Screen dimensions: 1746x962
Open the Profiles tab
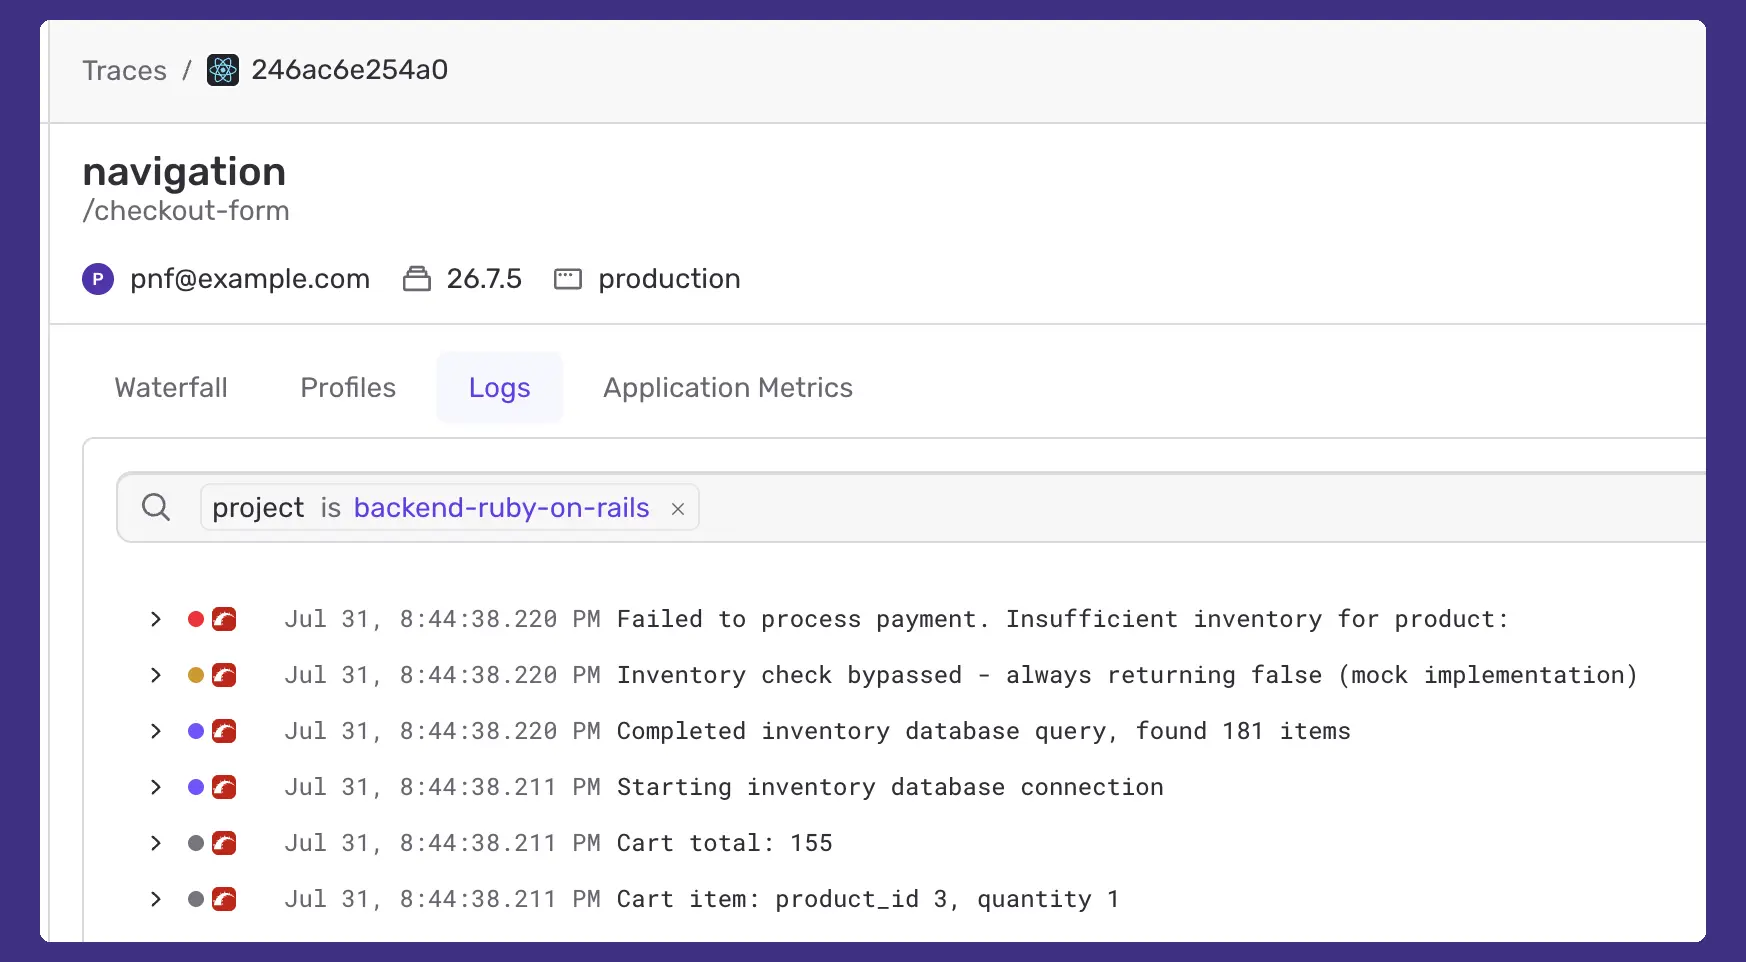tap(348, 388)
